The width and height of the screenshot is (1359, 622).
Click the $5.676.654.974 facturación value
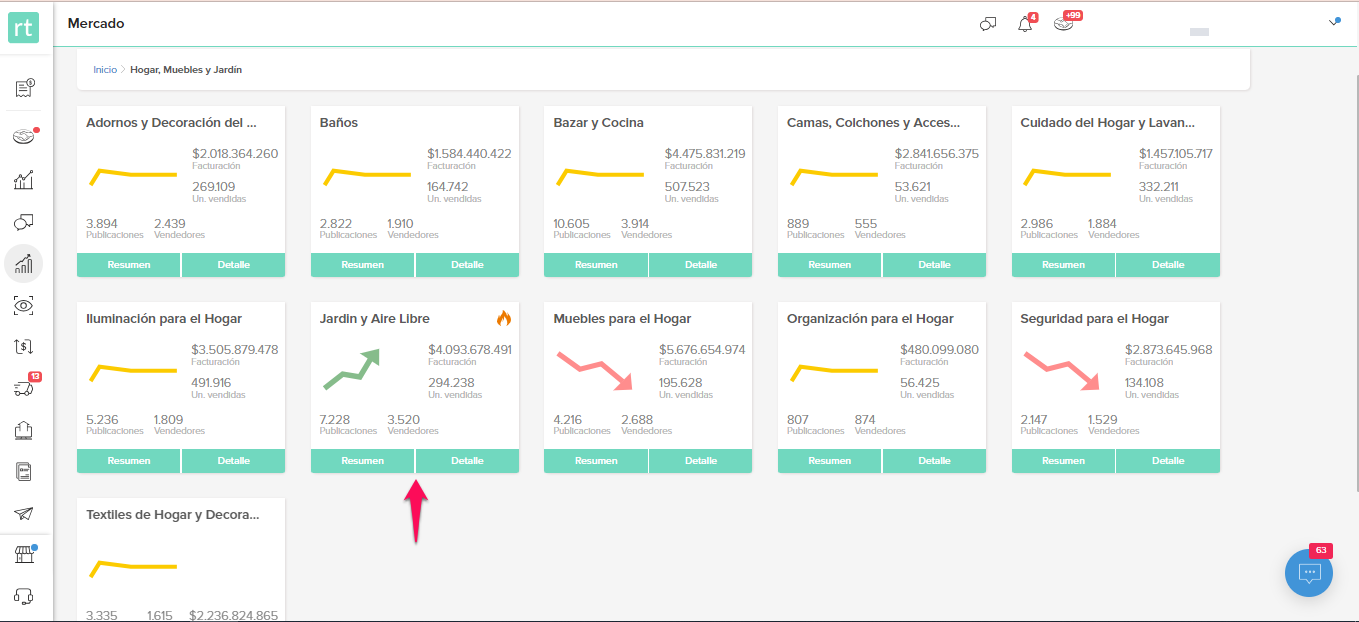[702, 350]
